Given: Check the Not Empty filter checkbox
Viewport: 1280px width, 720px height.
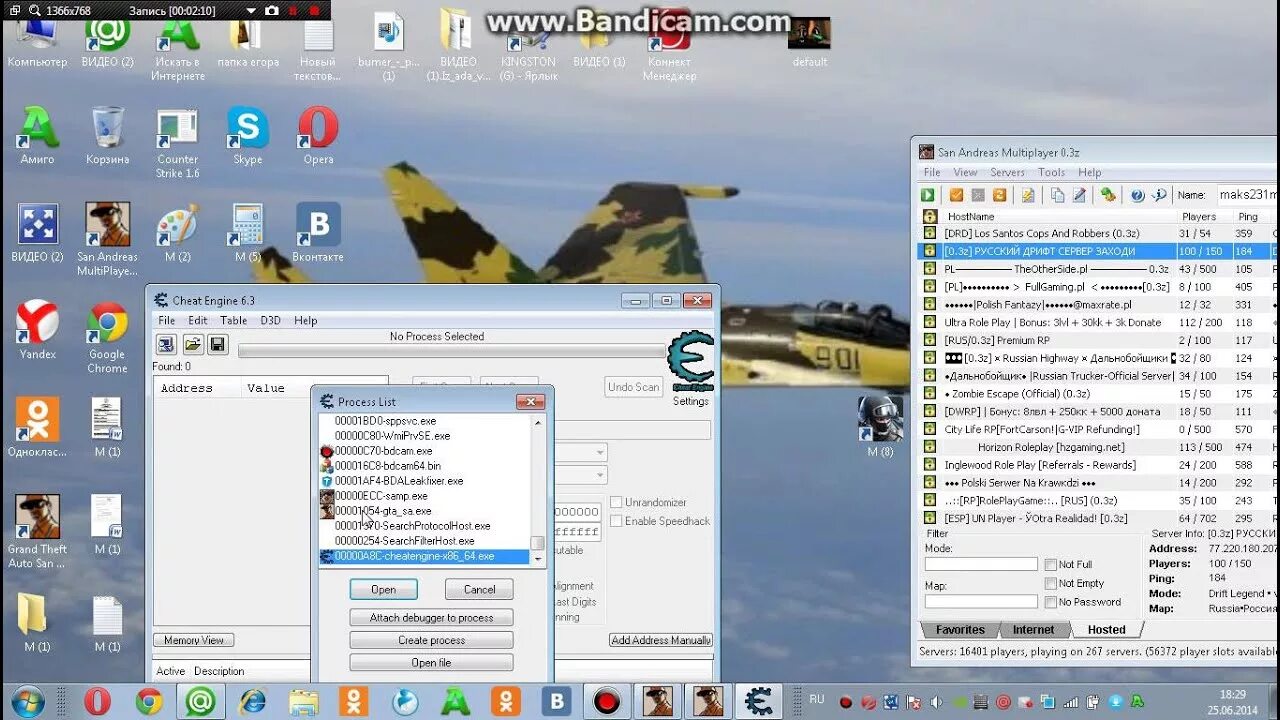Looking at the screenshot, I should [x=1050, y=583].
